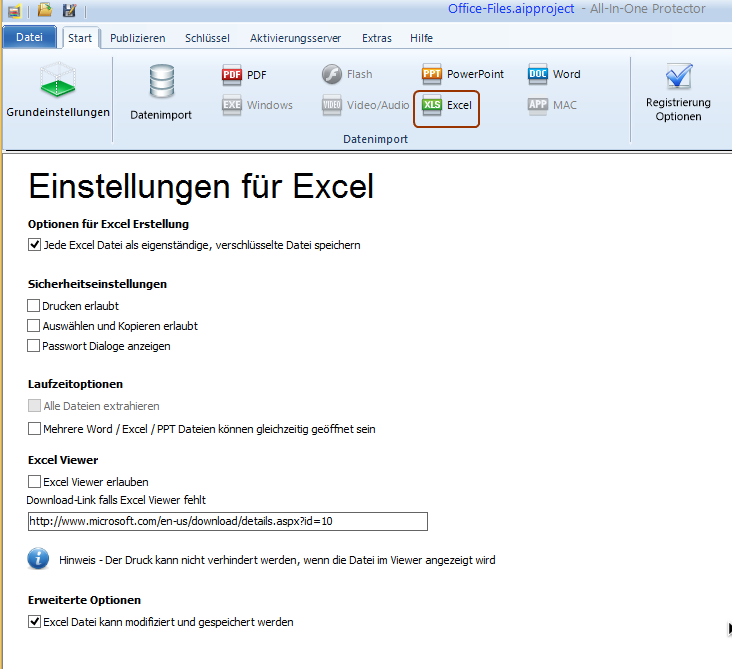Enable the Drucken erlaubt checkbox
This screenshot has width=732, height=669.
pyautogui.click(x=35, y=306)
